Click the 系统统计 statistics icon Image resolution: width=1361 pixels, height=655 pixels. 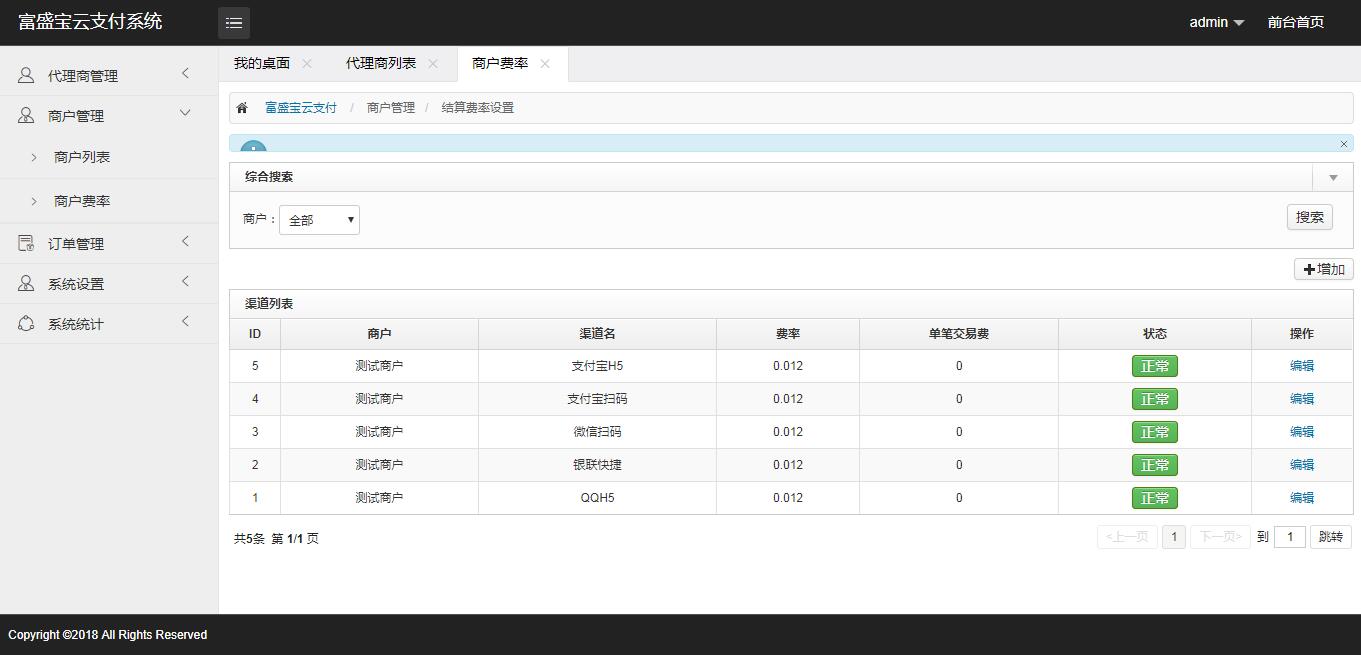point(23,323)
